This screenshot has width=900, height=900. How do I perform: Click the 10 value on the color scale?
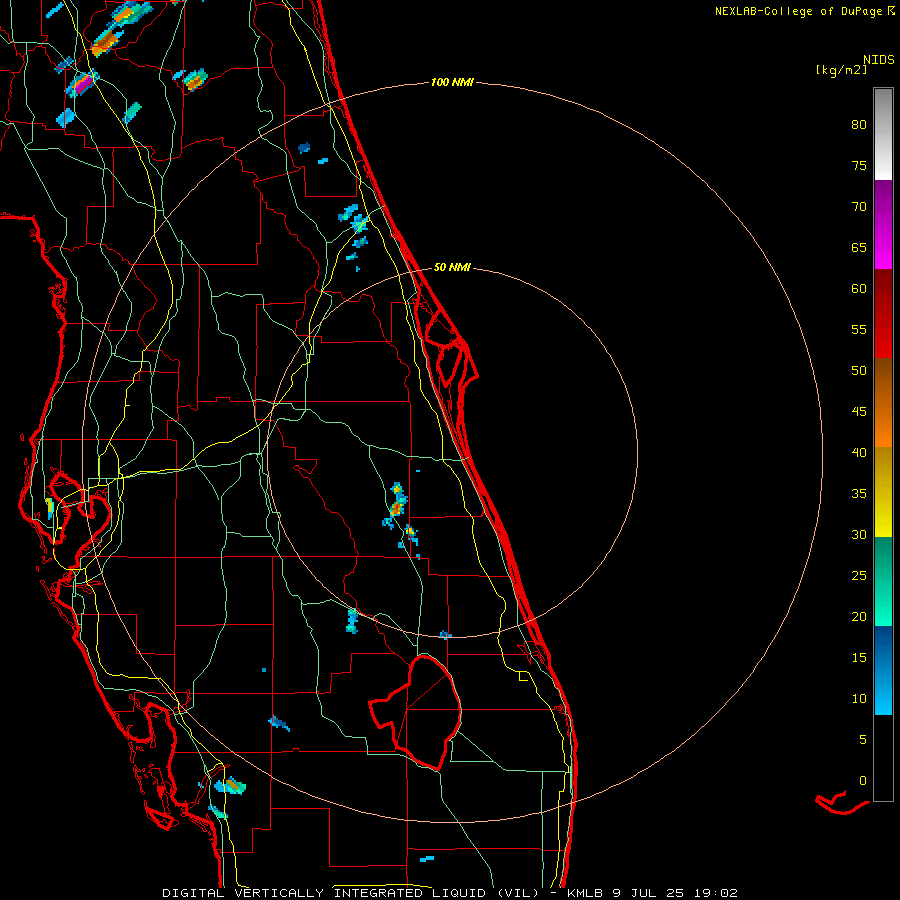(x=859, y=699)
